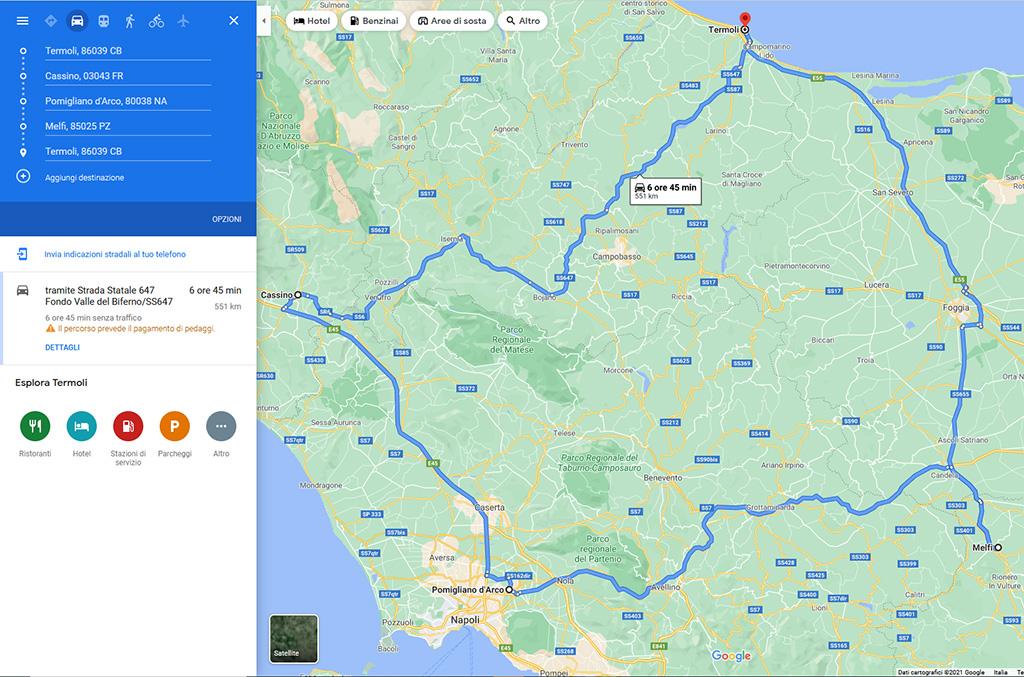The width and height of the screenshot is (1024, 677).
Task: Open OPZIONI route options
Action: point(226,219)
